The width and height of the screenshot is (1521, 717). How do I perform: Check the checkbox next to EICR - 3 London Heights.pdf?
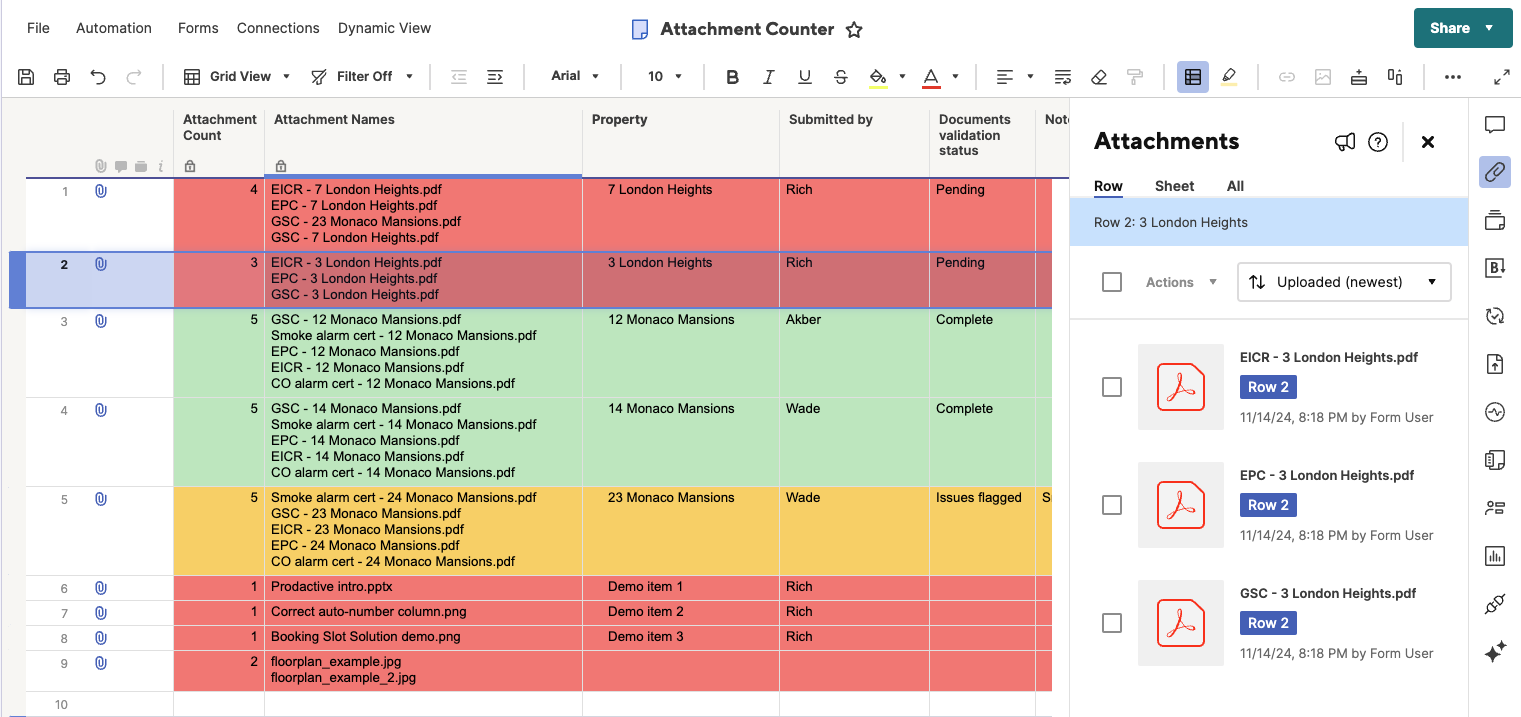pos(1111,387)
